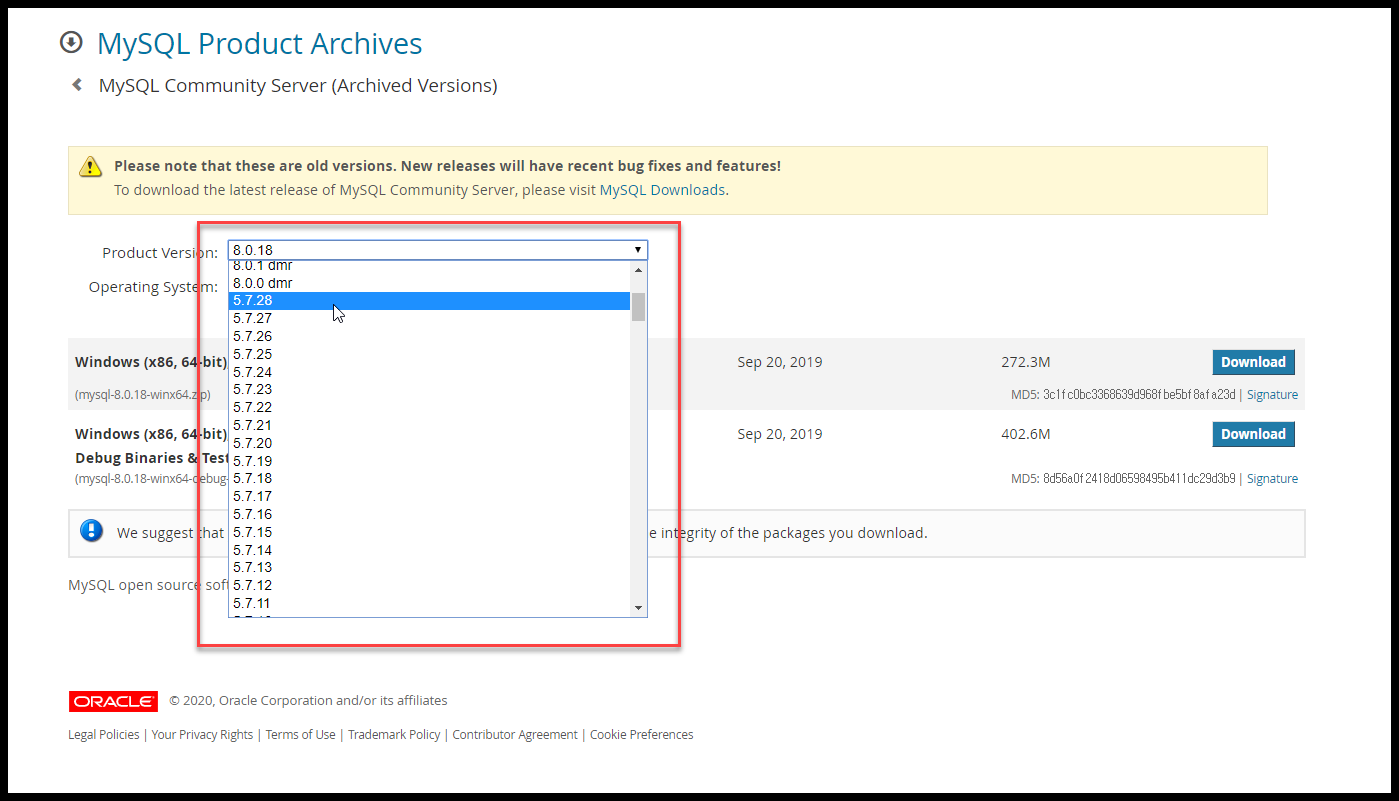1399x801 pixels.
Task: Choose version 5.7.28 from the list
Action: [429, 301]
